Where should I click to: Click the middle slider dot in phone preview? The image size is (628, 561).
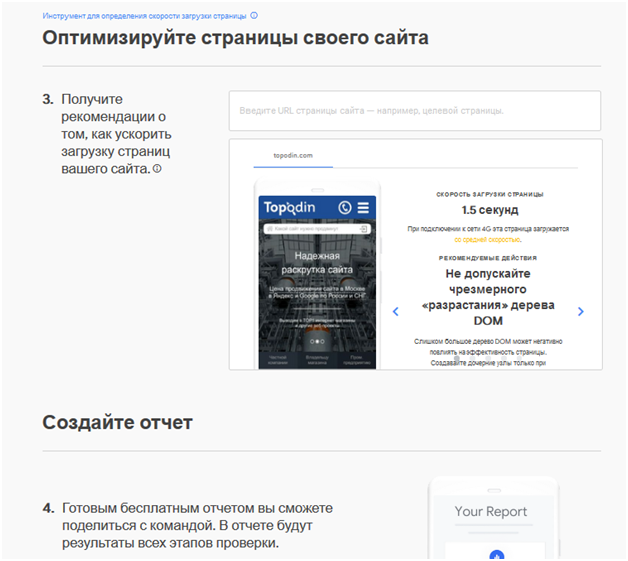pos(317,342)
